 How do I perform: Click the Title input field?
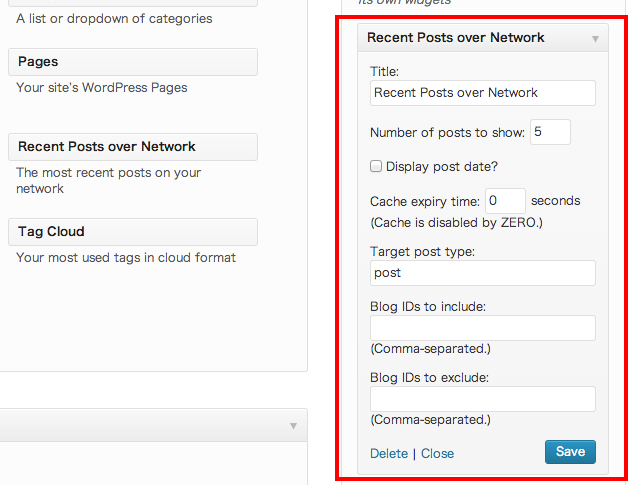[x=482, y=93]
